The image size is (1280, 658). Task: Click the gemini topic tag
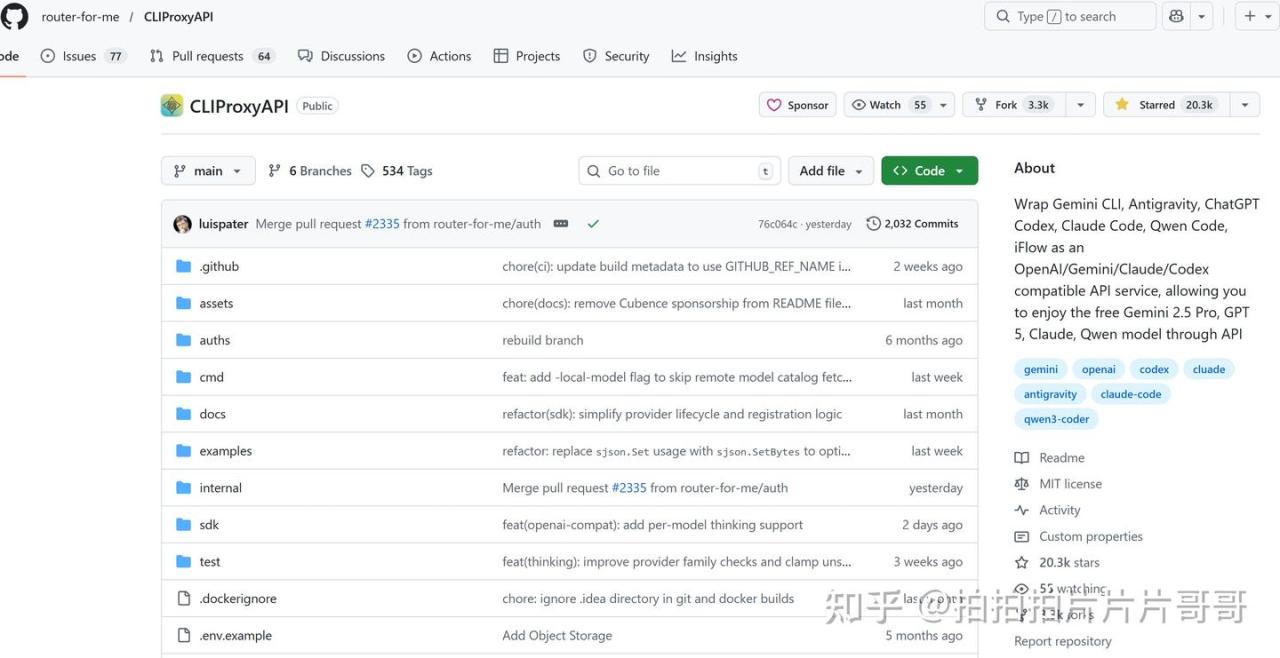(1041, 369)
